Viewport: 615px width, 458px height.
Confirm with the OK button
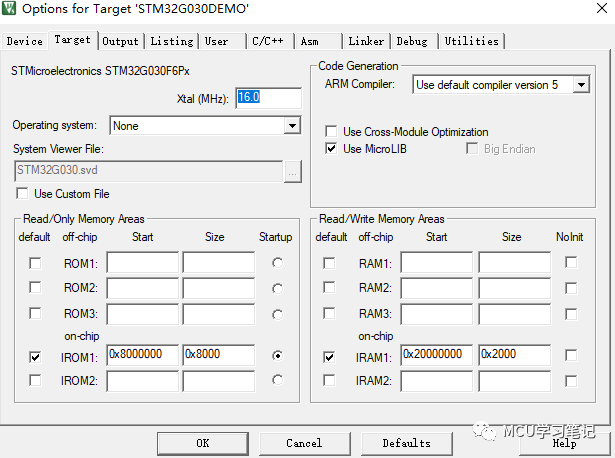(203, 443)
